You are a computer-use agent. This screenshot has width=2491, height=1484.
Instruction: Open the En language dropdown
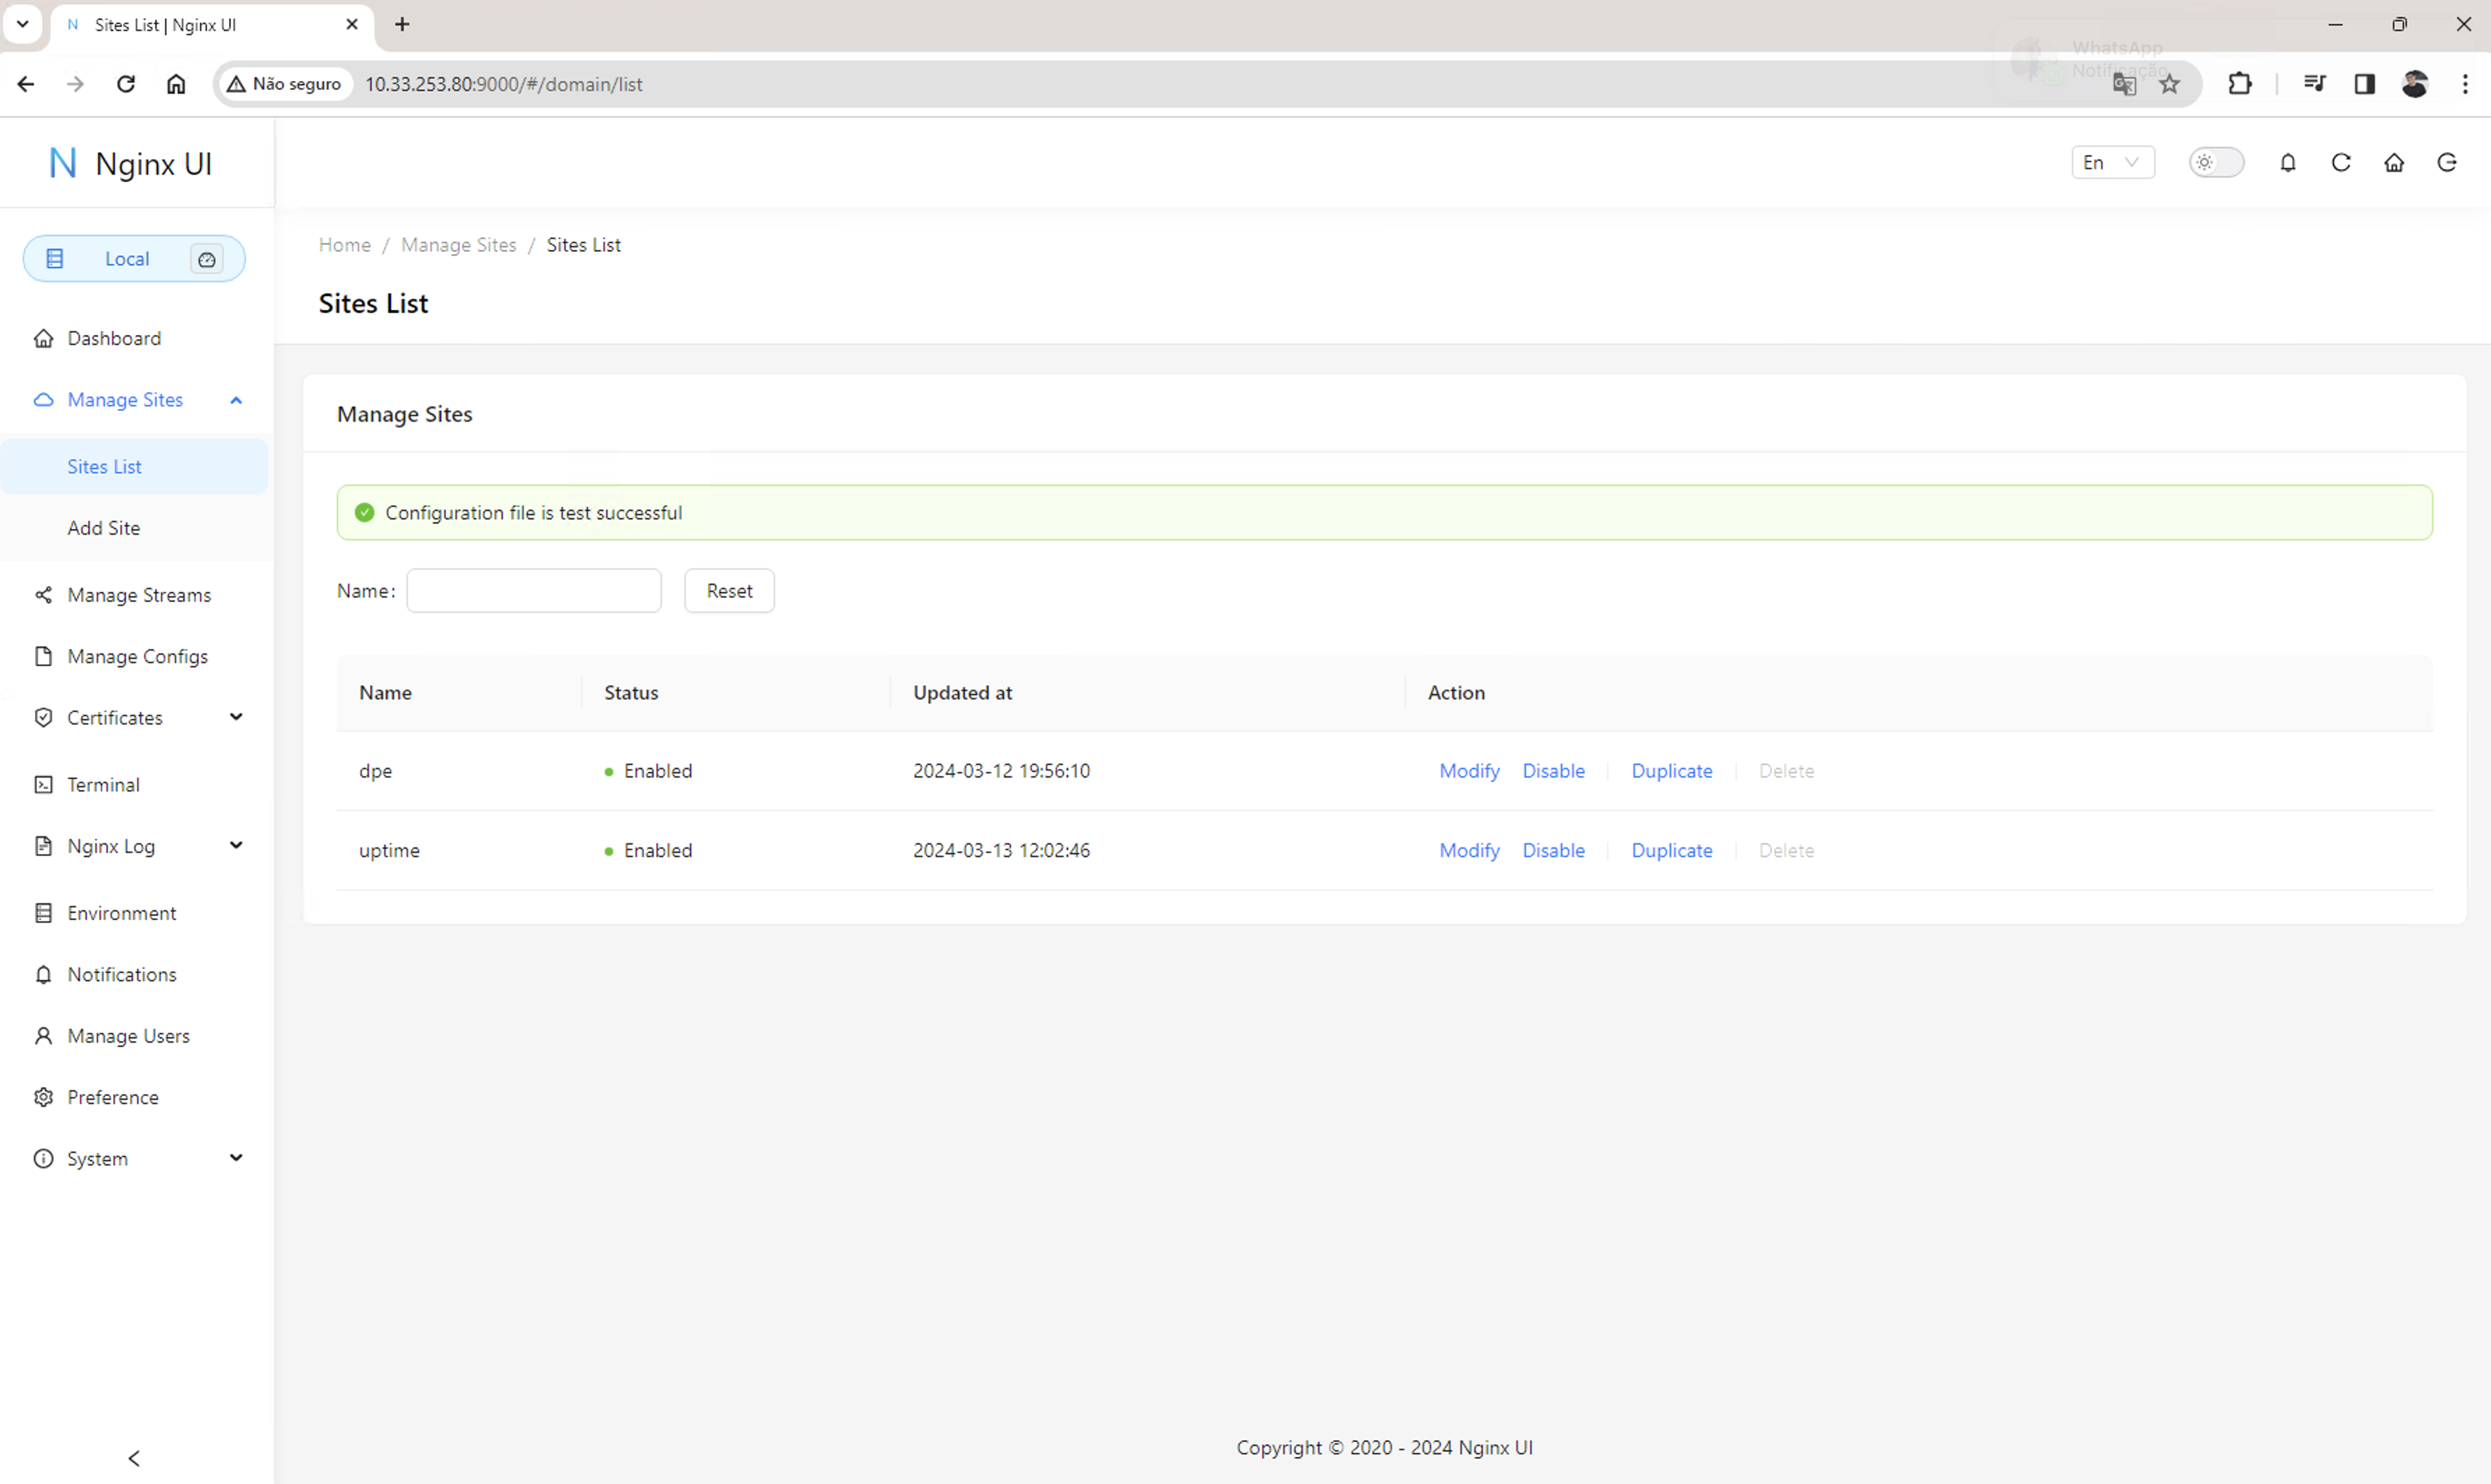click(2112, 162)
